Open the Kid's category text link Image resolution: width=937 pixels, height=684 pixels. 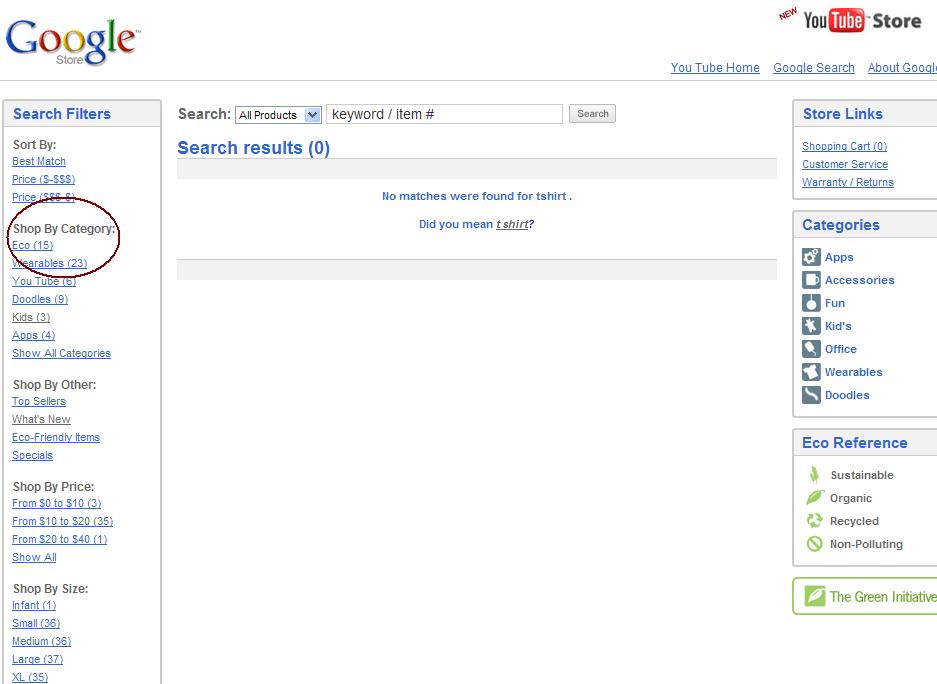tap(838, 326)
